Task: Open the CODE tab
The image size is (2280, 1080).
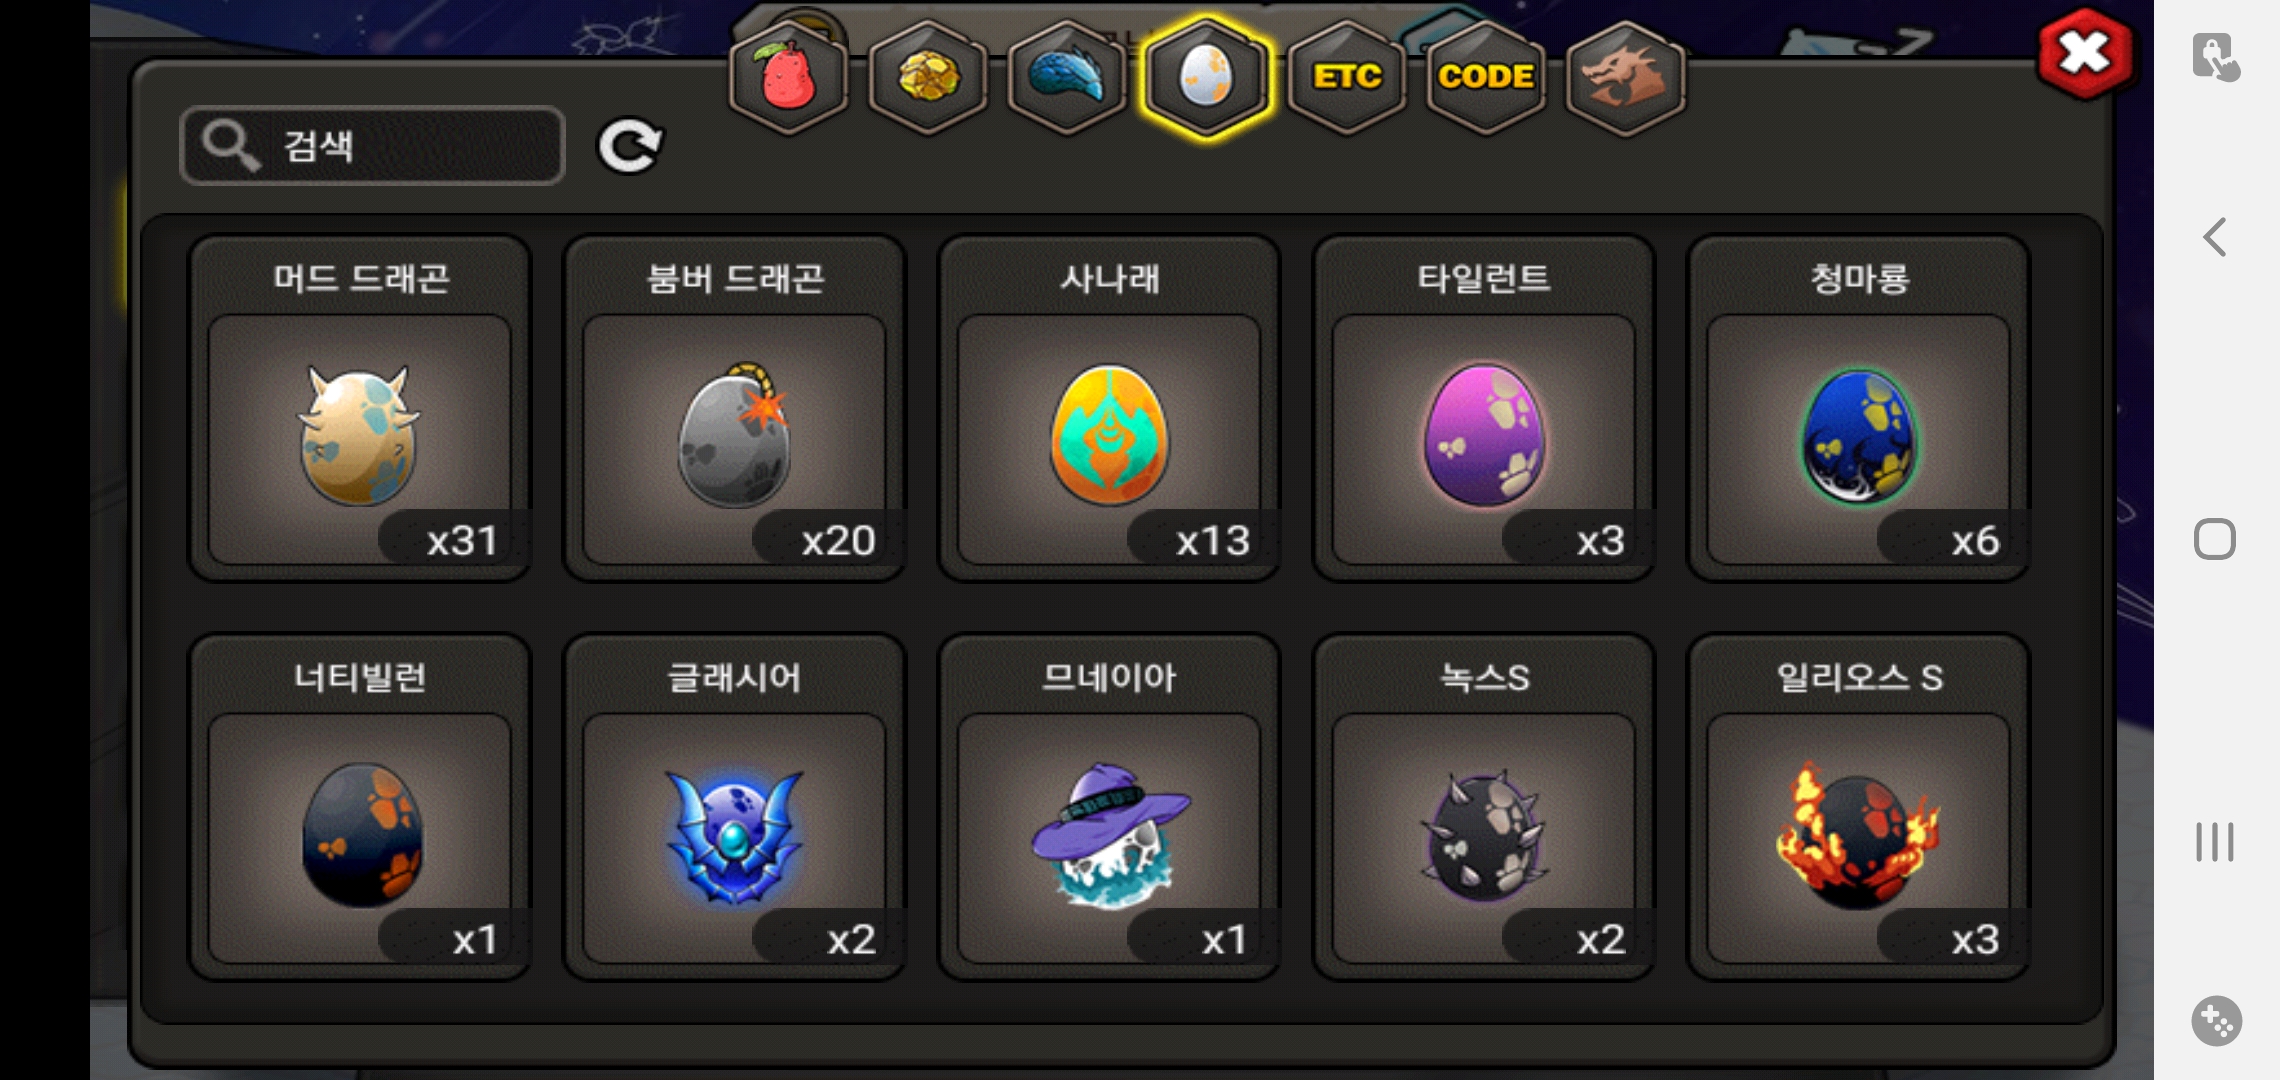Action: tap(1486, 77)
